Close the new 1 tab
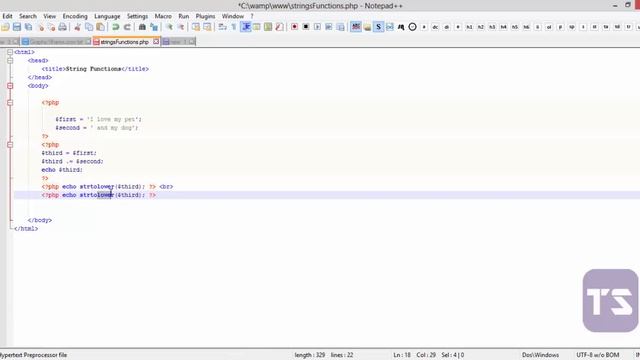 [x=192, y=42]
